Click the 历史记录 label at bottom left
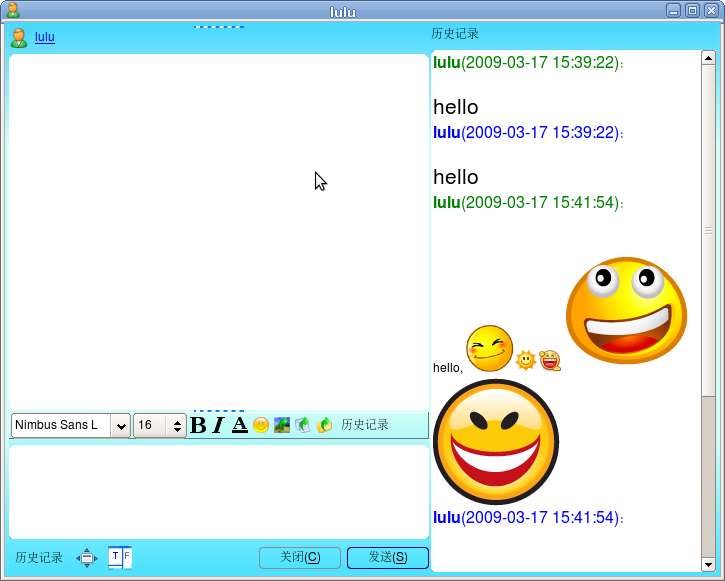Screen dimensions: 725x581 pos(39,557)
